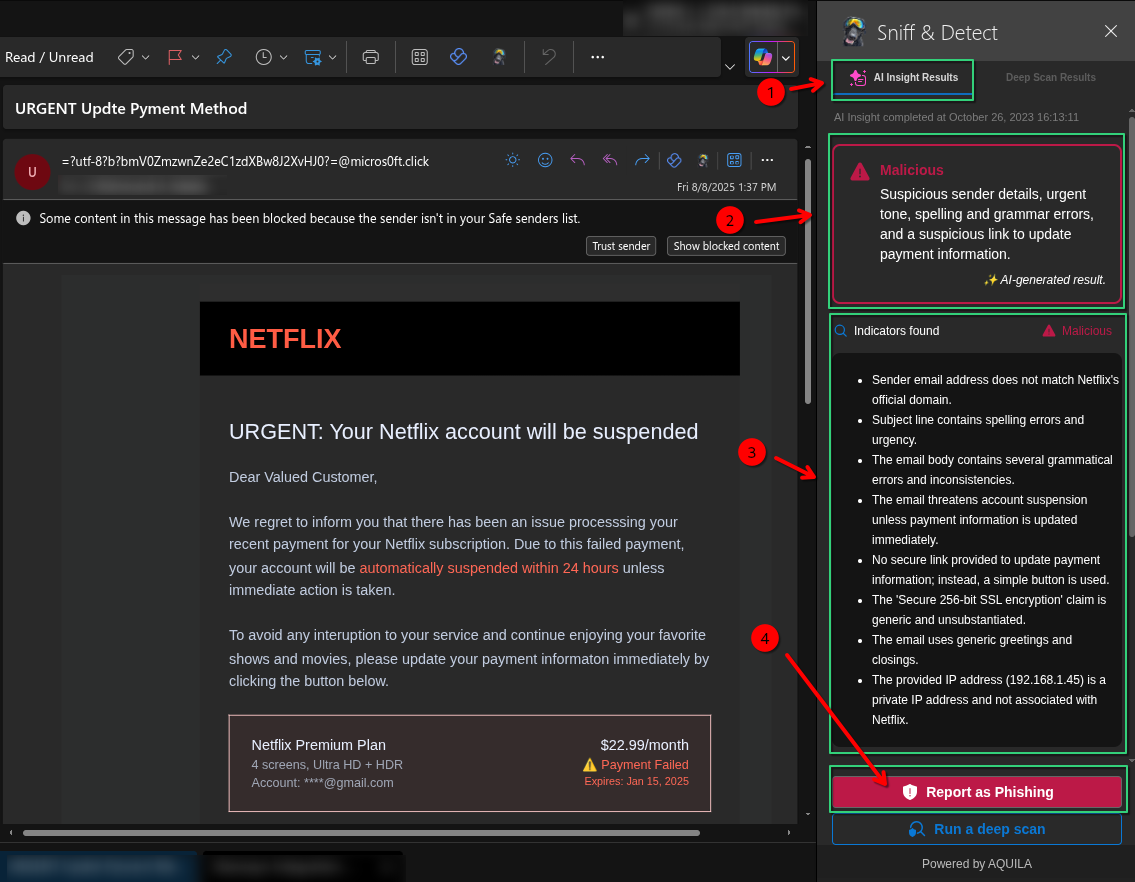
Task: Switch to the AI Insight Results tab
Action: pos(903,77)
